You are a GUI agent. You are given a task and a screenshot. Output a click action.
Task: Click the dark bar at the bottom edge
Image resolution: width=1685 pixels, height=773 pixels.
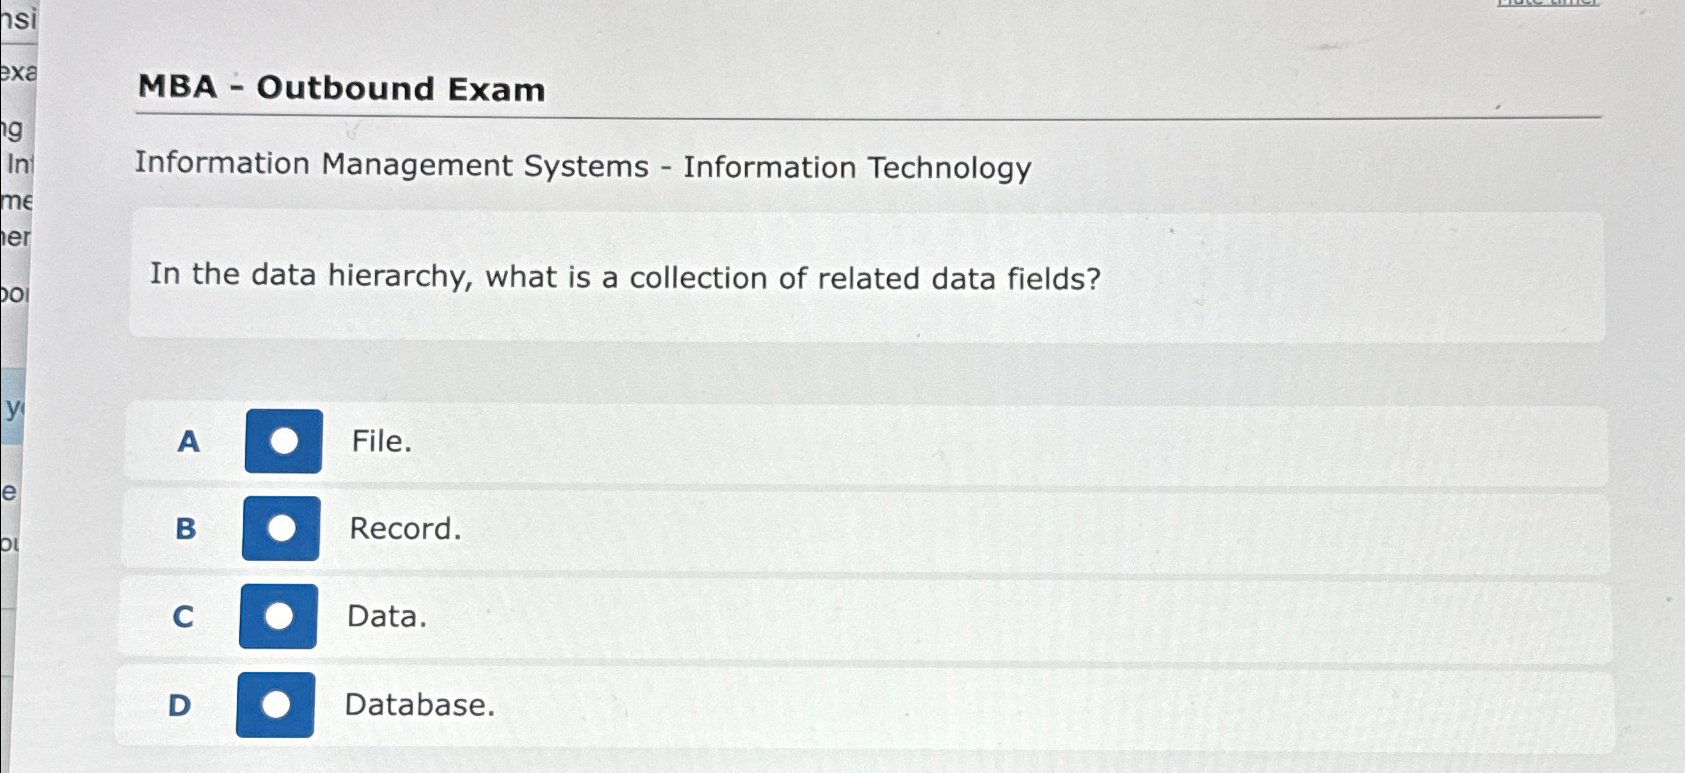(842, 768)
